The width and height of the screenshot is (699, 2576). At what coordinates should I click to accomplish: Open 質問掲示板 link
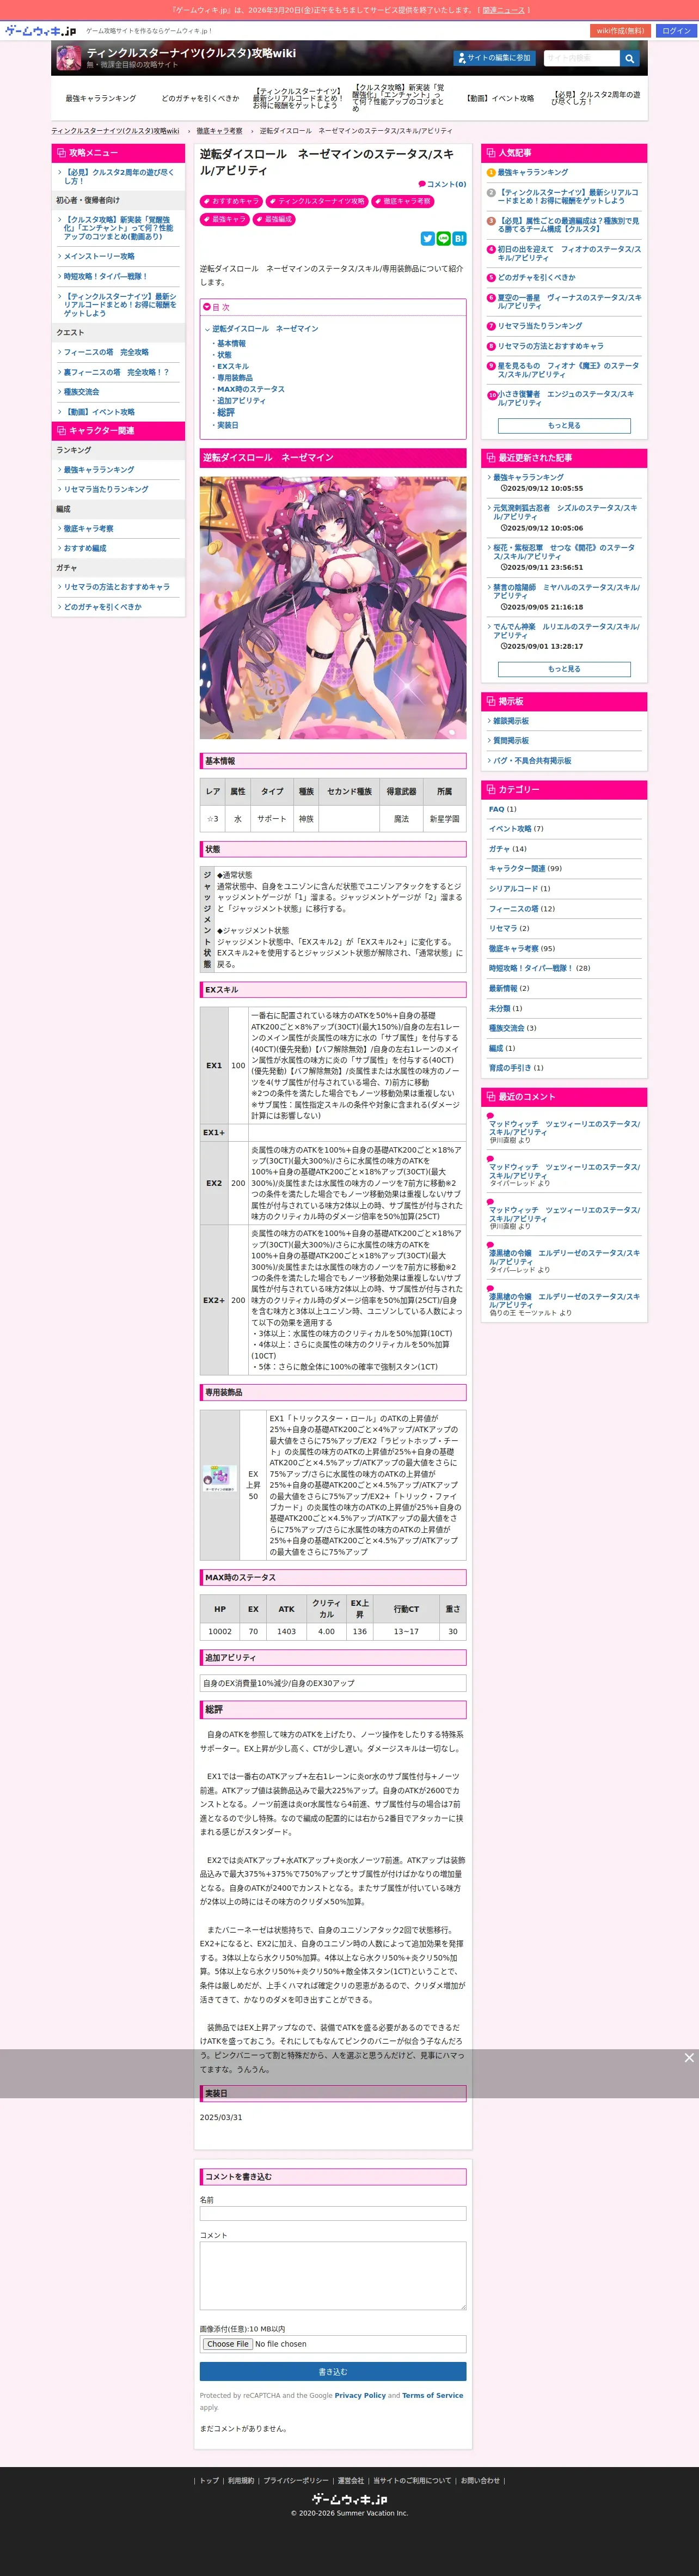pyautogui.click(x=511, y=741)
